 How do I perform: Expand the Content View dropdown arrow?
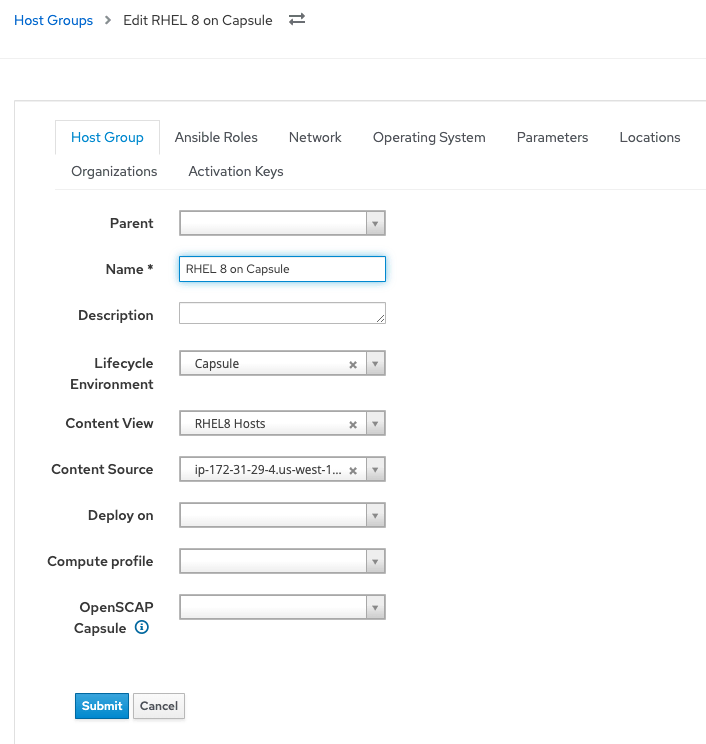point(375,424)
